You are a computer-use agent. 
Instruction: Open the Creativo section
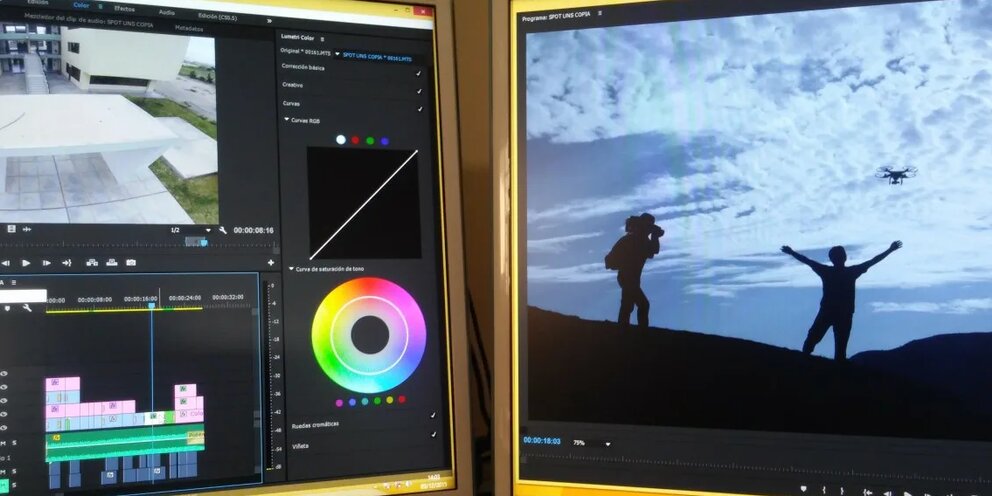click(292, 85)
